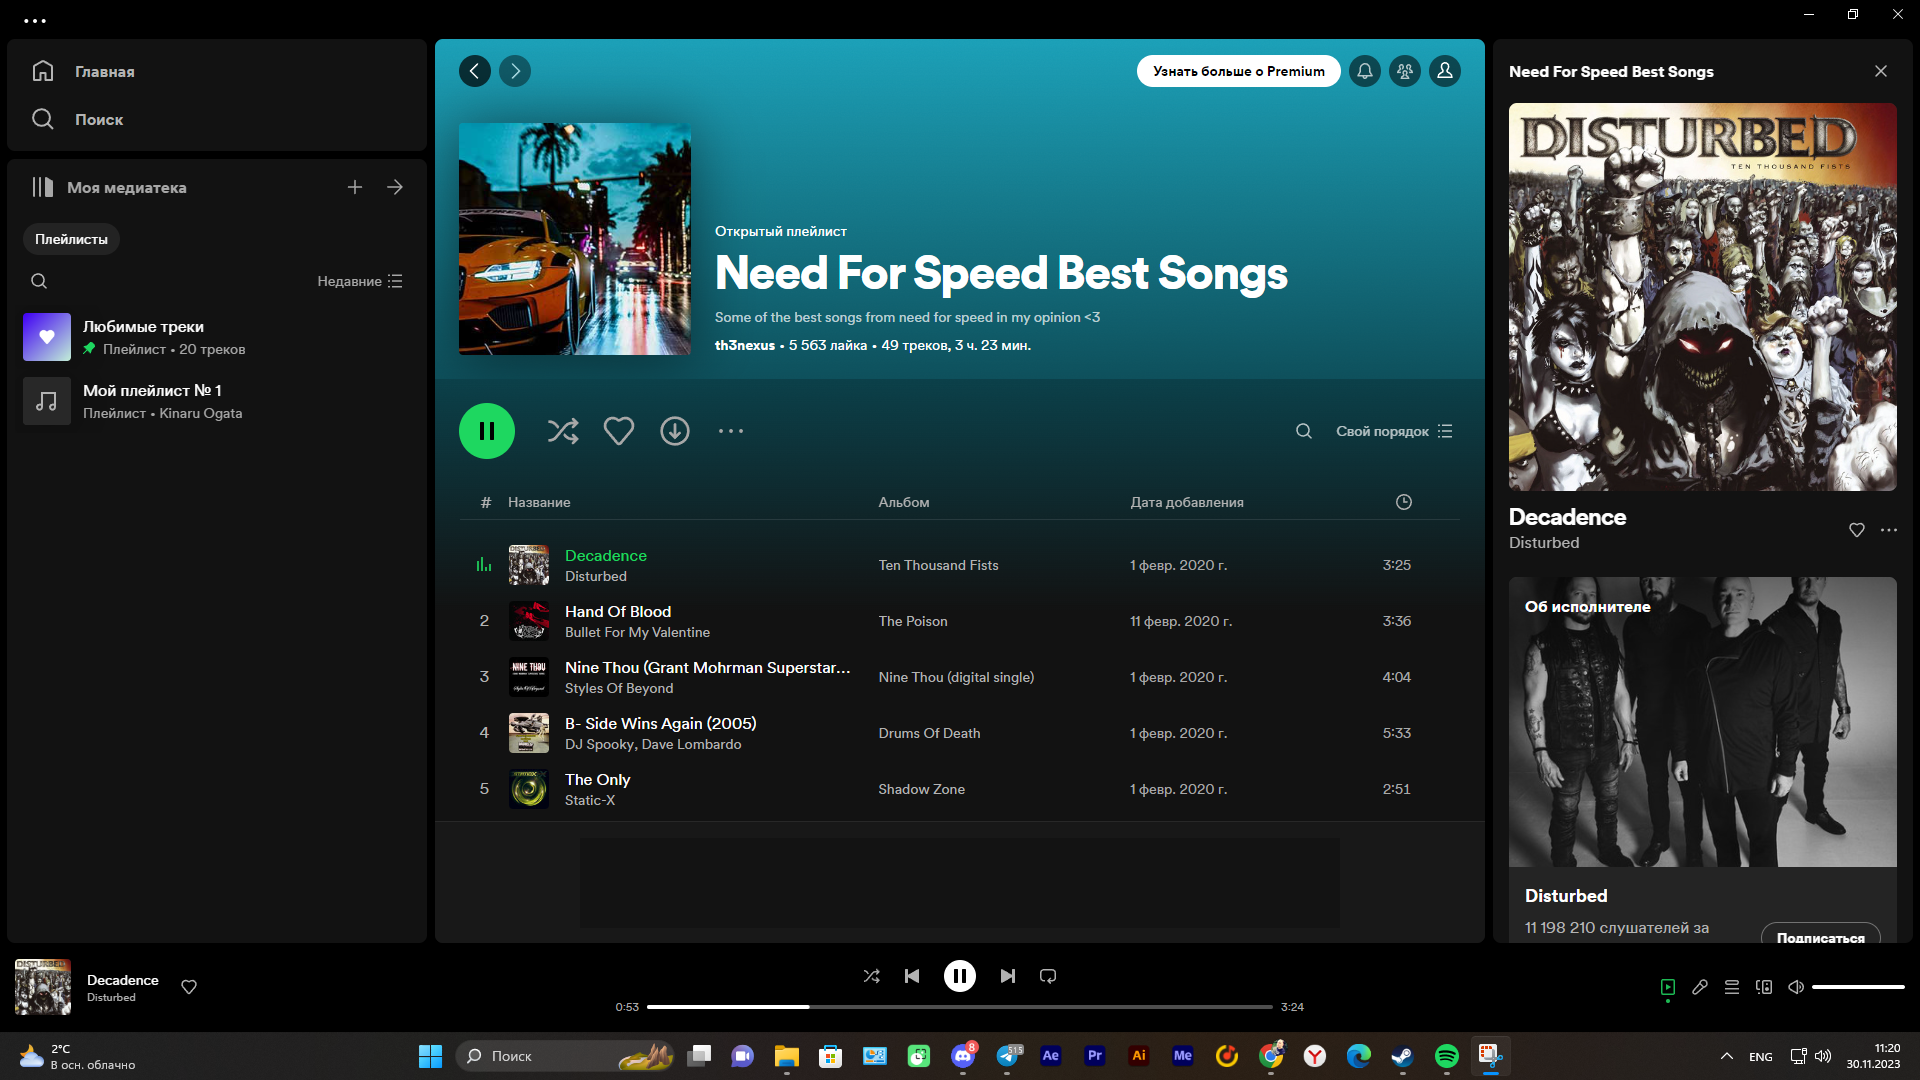Sort by duration clock icon
The width and height of the screenshot is (1920, 1080).
tap(1404, 502)
